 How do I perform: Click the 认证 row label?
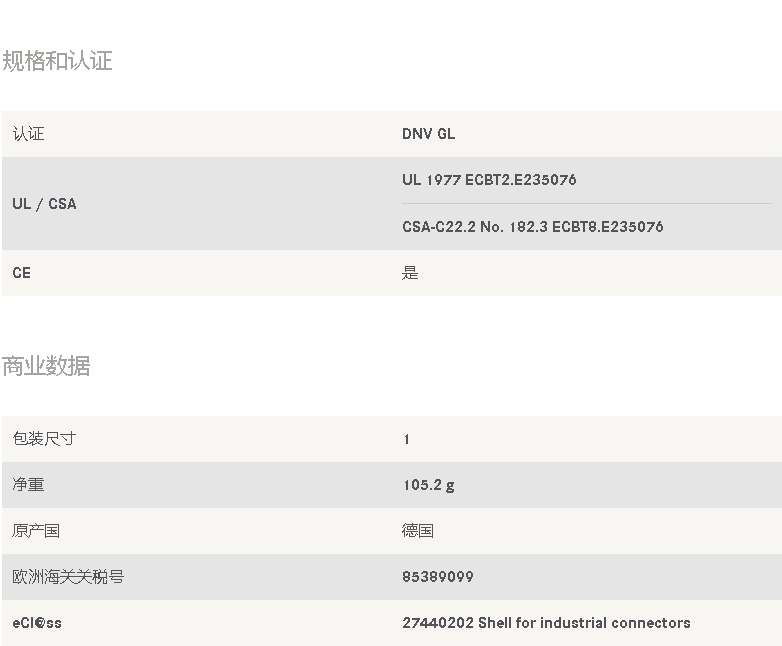[x=28, y=134]
